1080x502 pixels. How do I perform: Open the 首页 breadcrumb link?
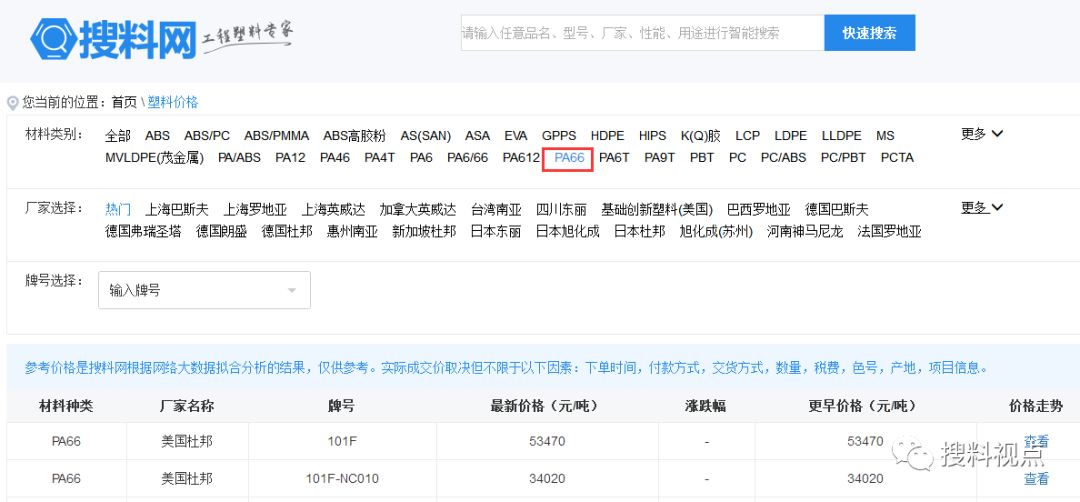tap(124, 103)
